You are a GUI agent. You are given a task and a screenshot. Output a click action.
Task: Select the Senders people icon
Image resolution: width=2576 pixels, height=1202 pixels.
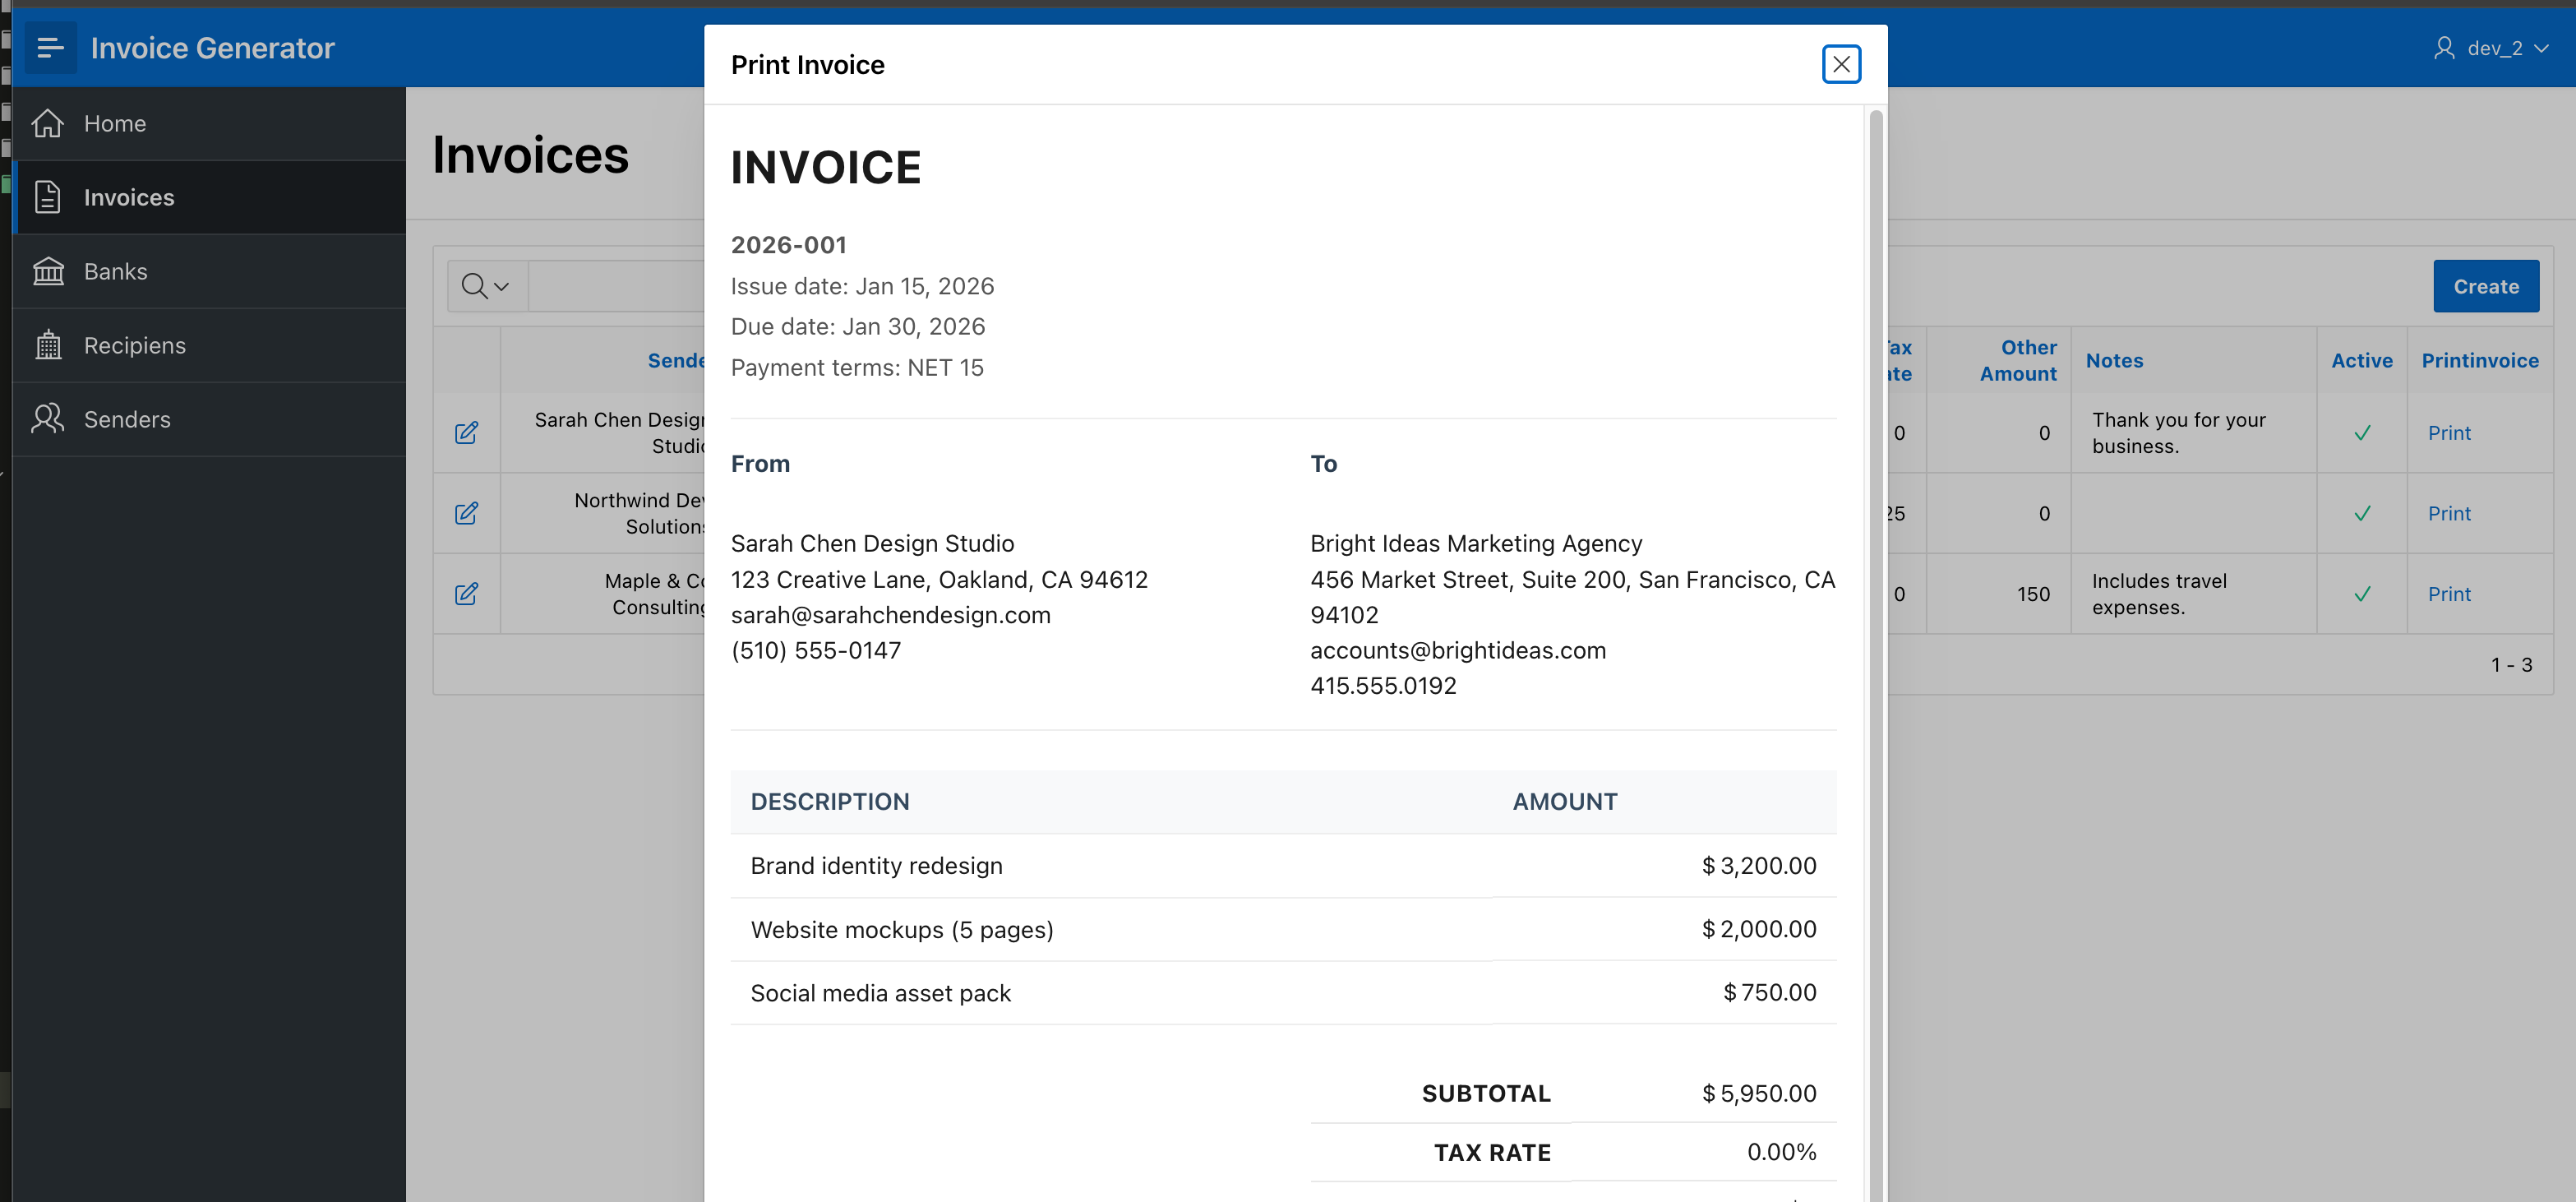point(48,419)
